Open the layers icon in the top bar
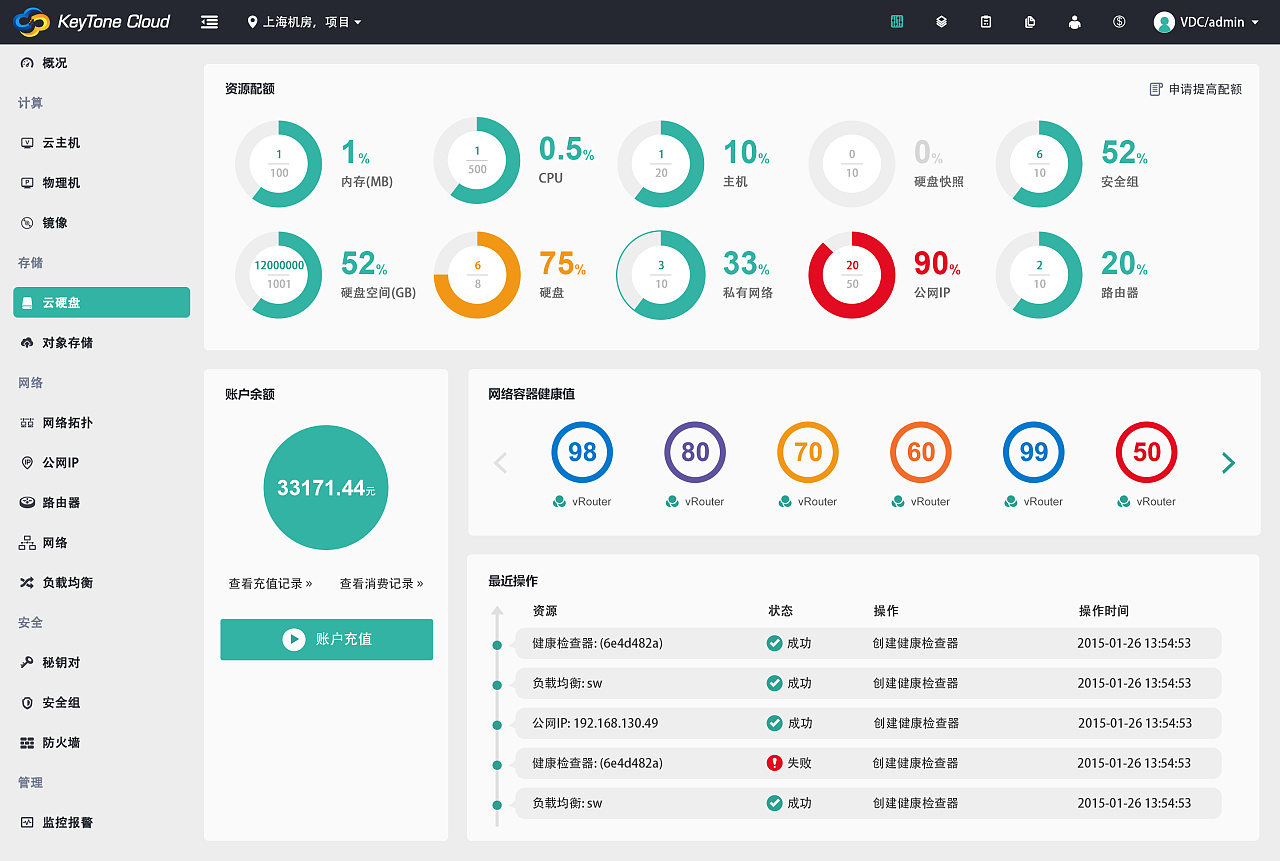This screenshot has width=1280, height=861. (941, 21)
